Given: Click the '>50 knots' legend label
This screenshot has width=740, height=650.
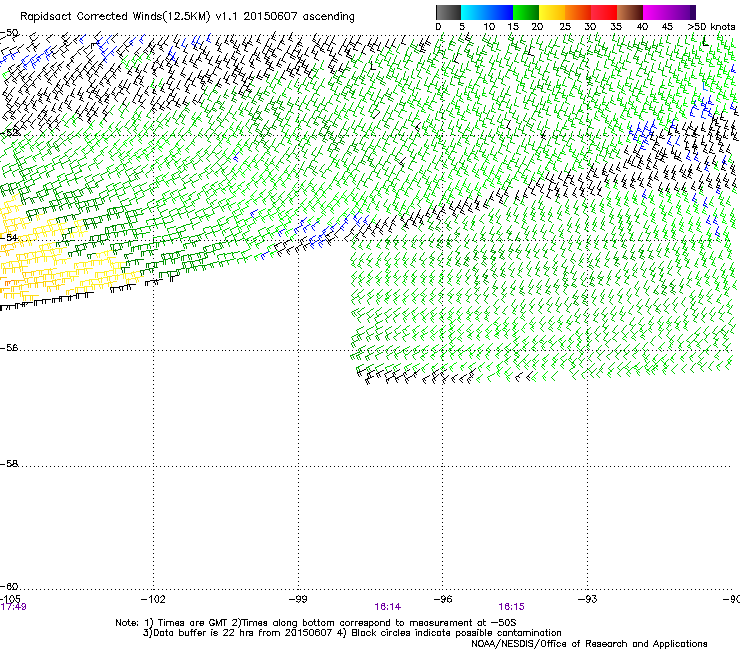Looking at the screenshot, I should [x=711, y=27].
